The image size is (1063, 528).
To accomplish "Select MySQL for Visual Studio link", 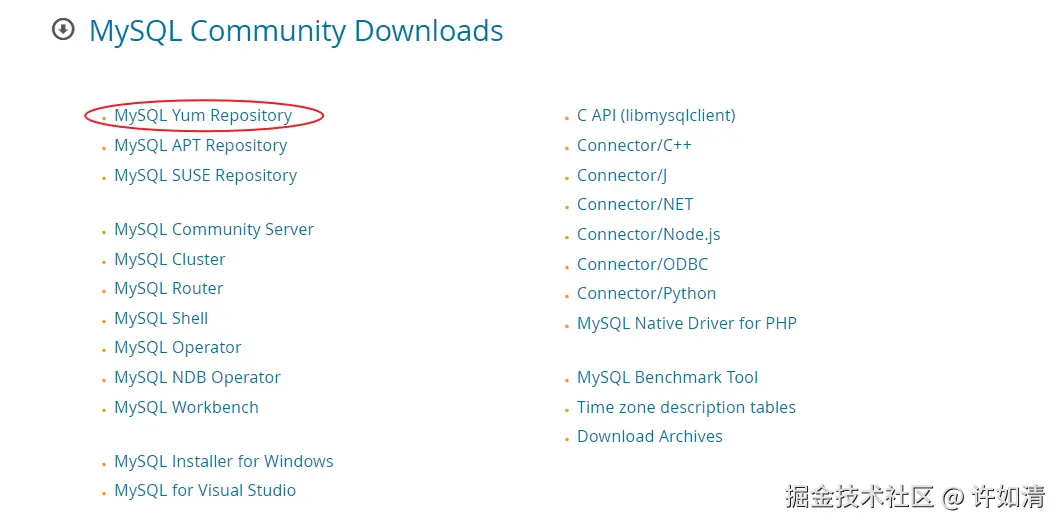I will (x=205, y=491).
